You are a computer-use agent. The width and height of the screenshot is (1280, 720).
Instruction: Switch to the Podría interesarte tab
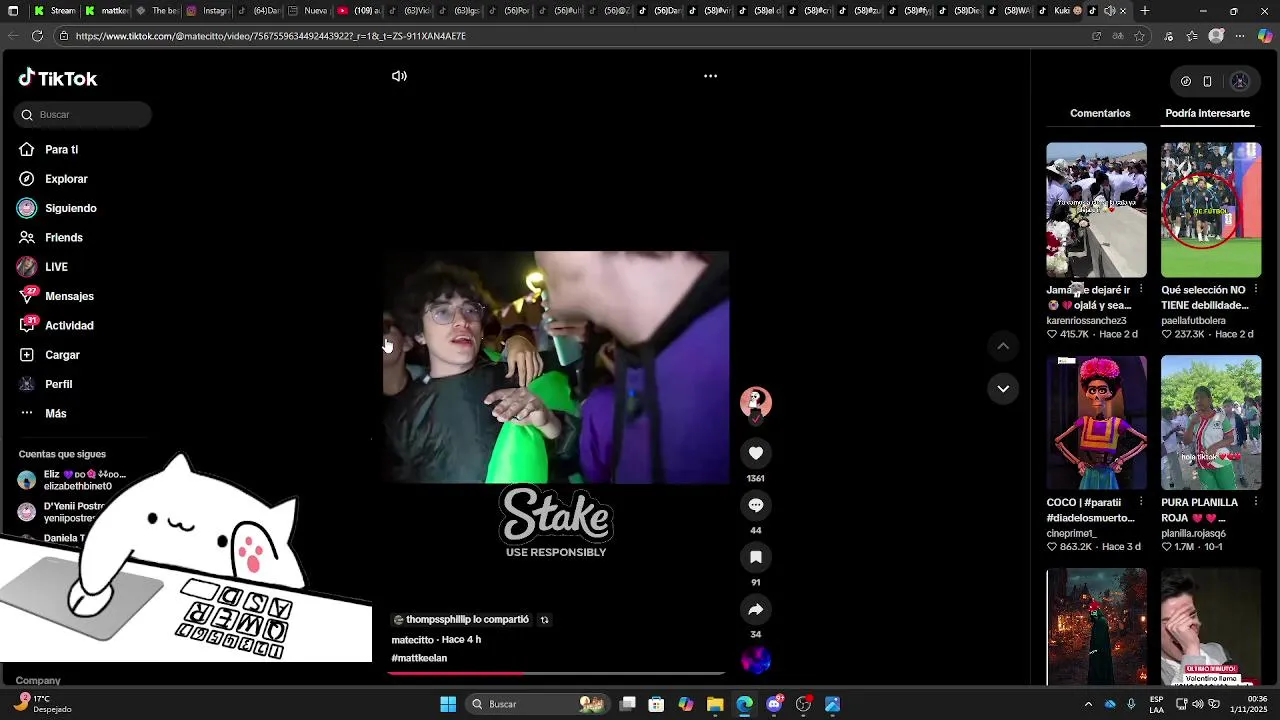point(1207,113)
